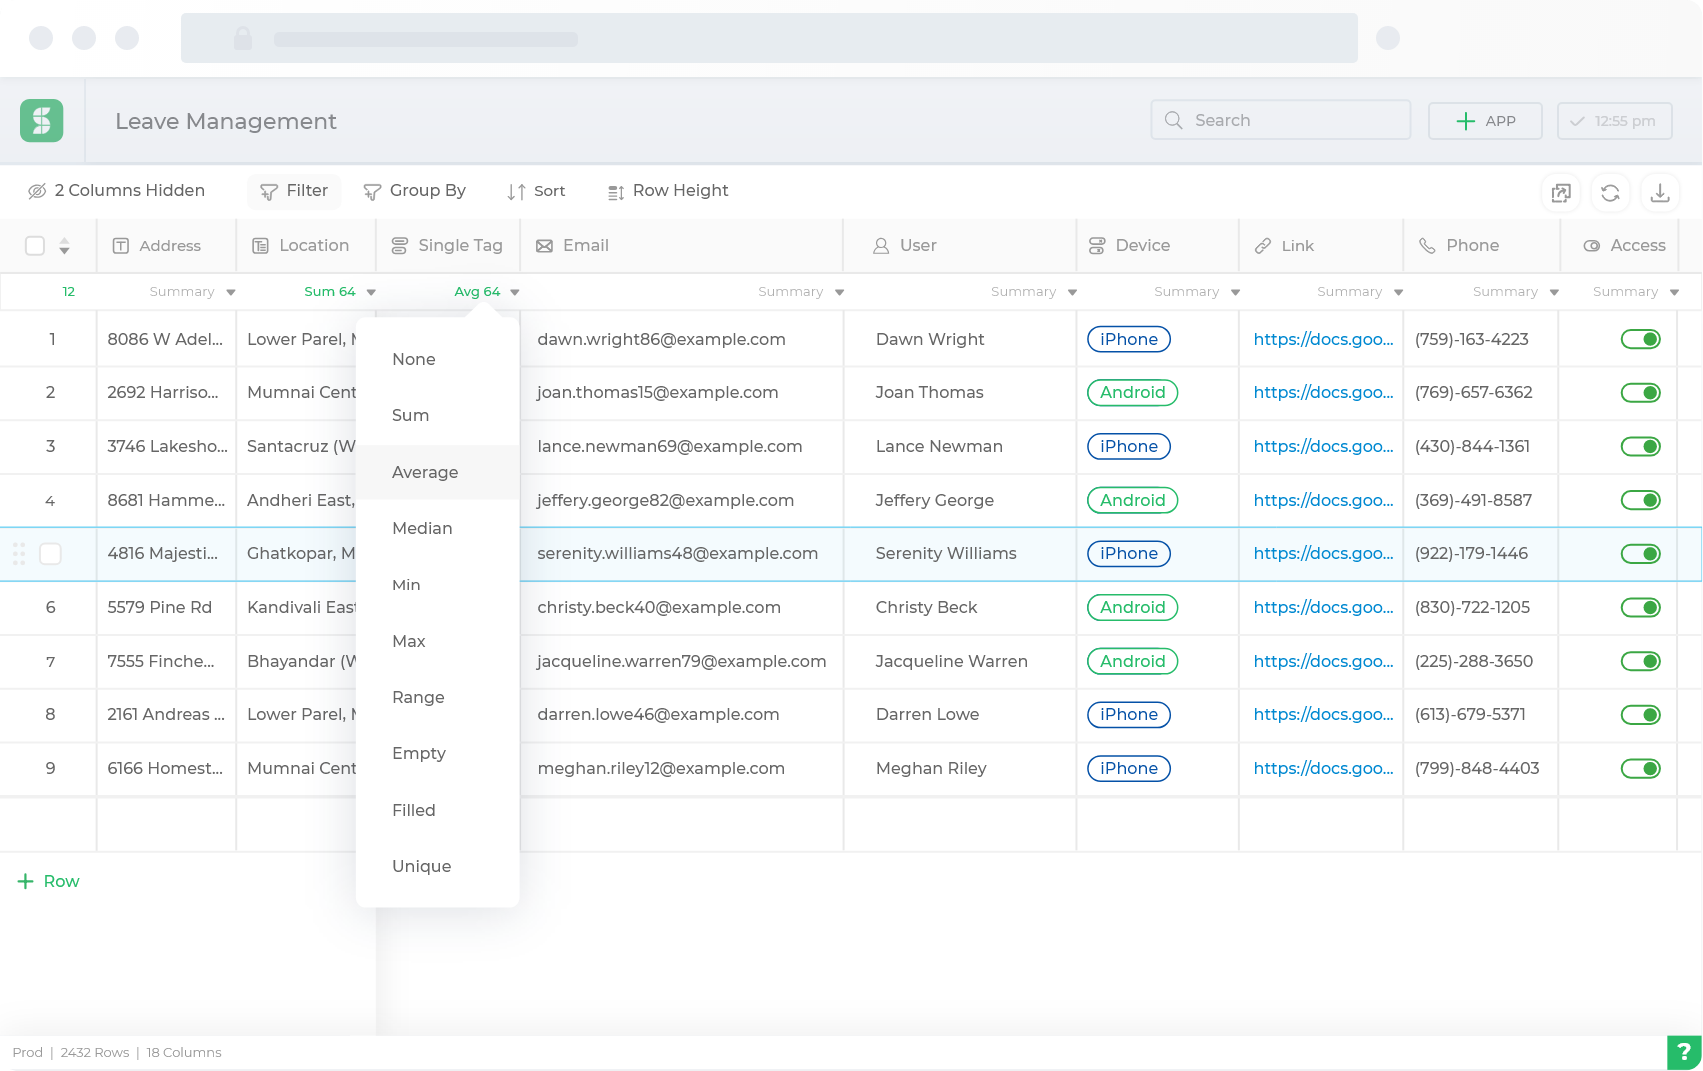Click the sort arrows beside header checkbox
The height and width of the screenshot is (1071, 1703).
(64, 246)
